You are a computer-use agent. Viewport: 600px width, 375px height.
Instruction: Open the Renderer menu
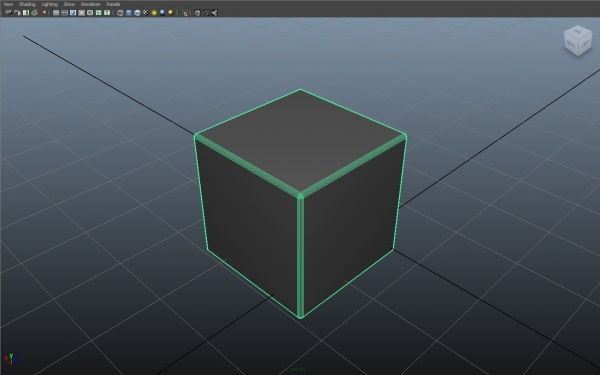coord(90,4)
